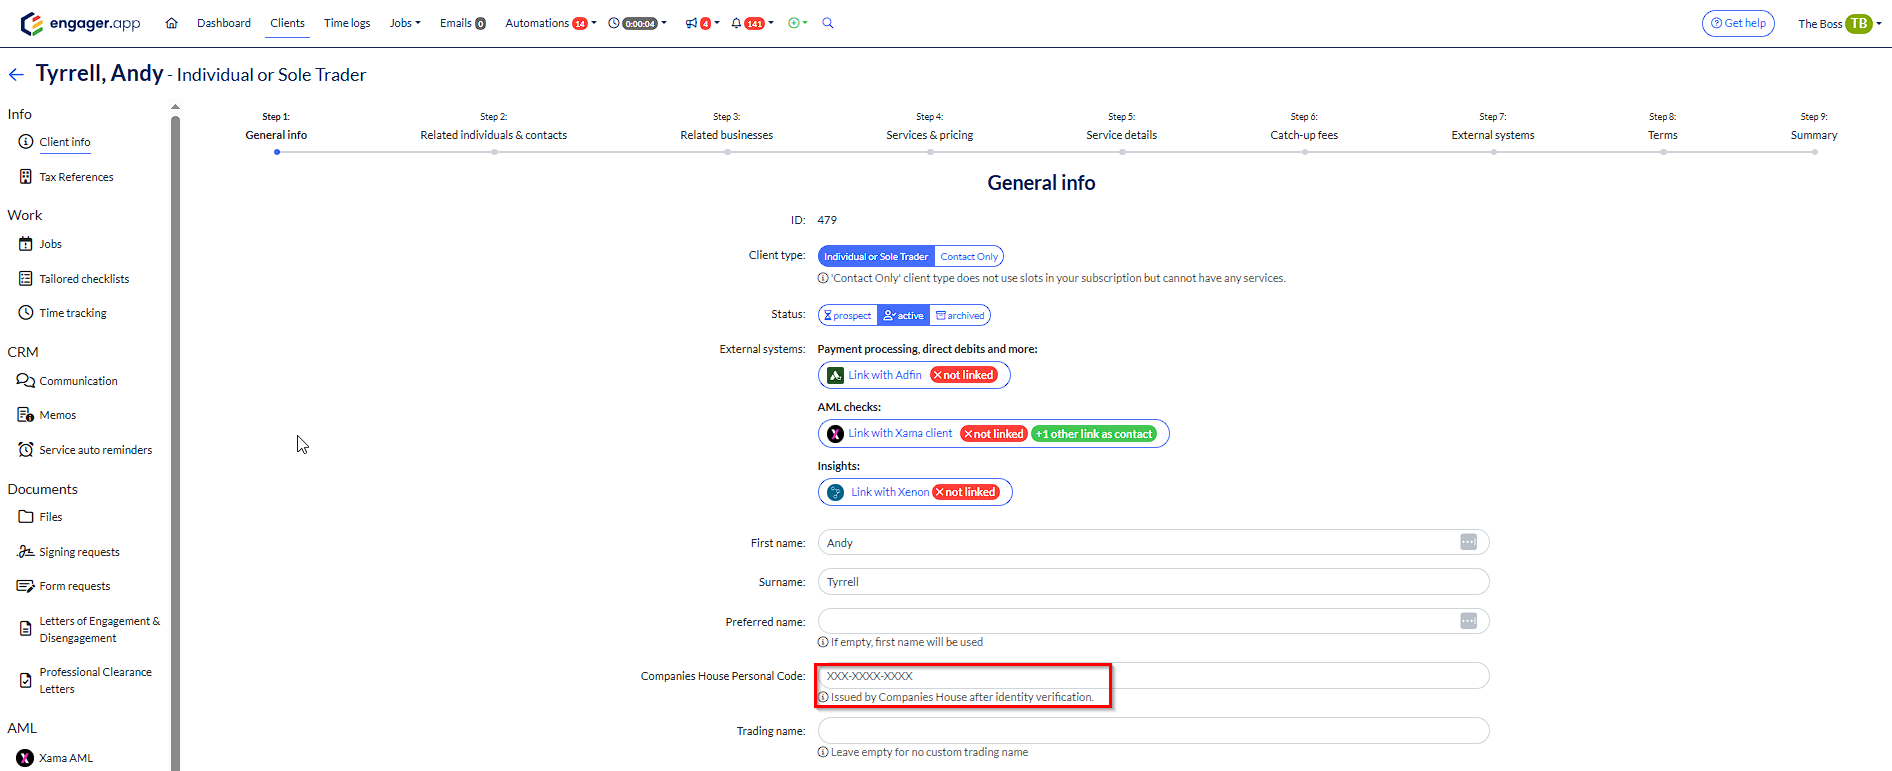
Task: Set status to archived
Action: (x=960, y=316)
